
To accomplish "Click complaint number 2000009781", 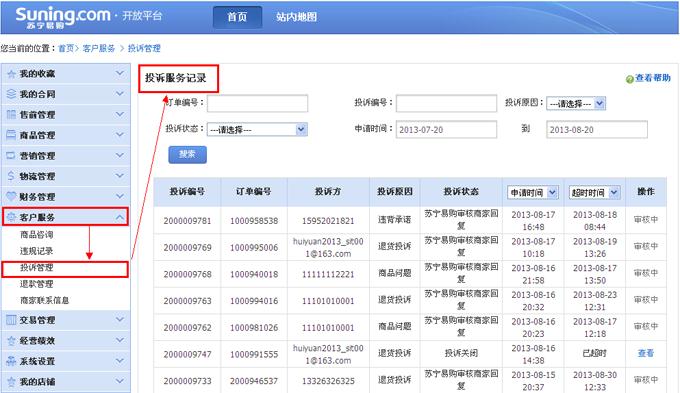I will 187,221.
